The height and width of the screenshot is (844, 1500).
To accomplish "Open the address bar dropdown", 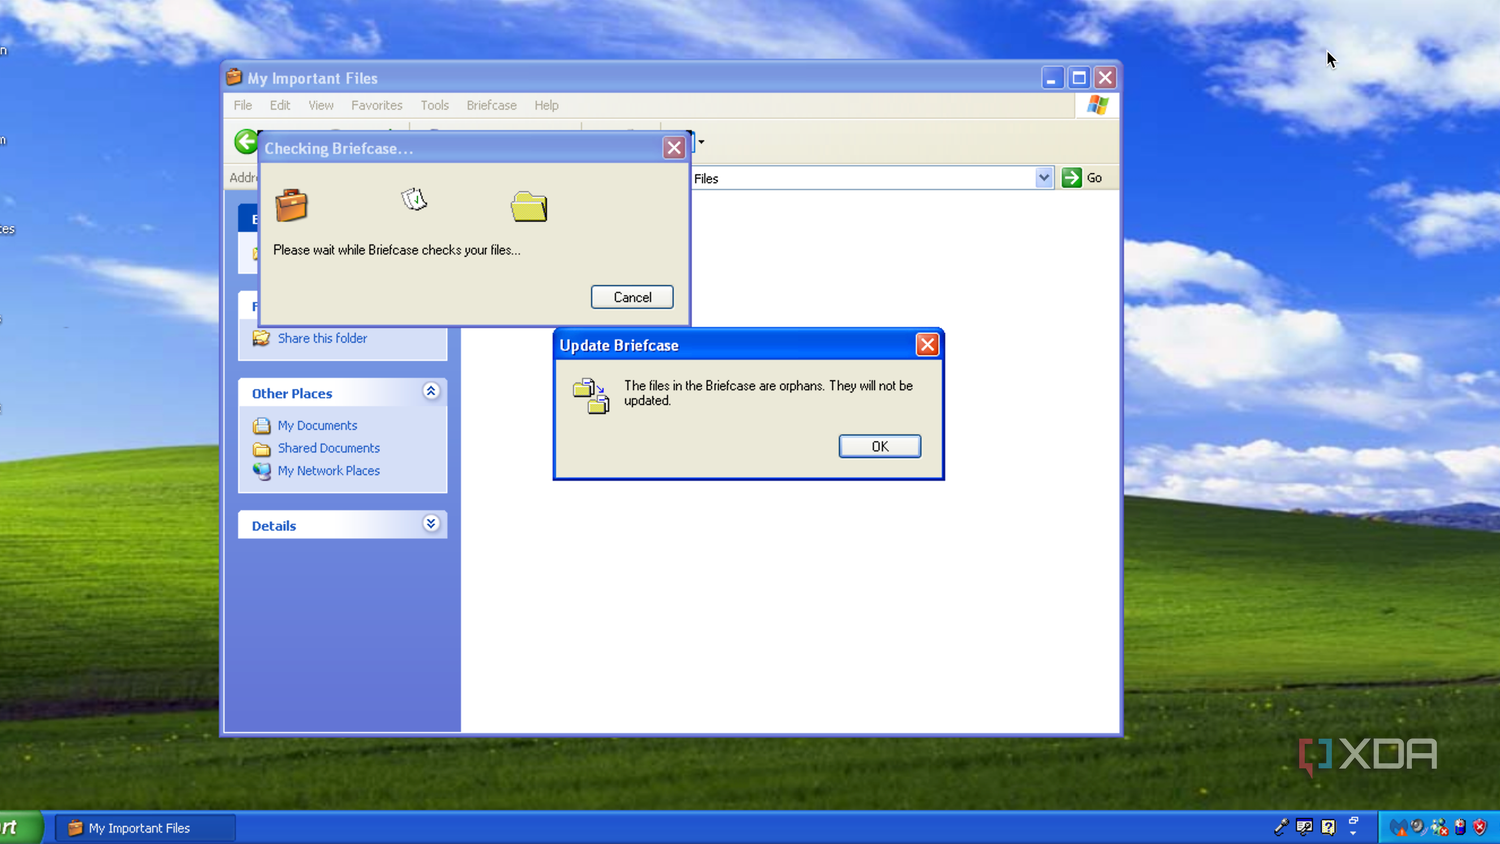I will [x=1043, y=177].
